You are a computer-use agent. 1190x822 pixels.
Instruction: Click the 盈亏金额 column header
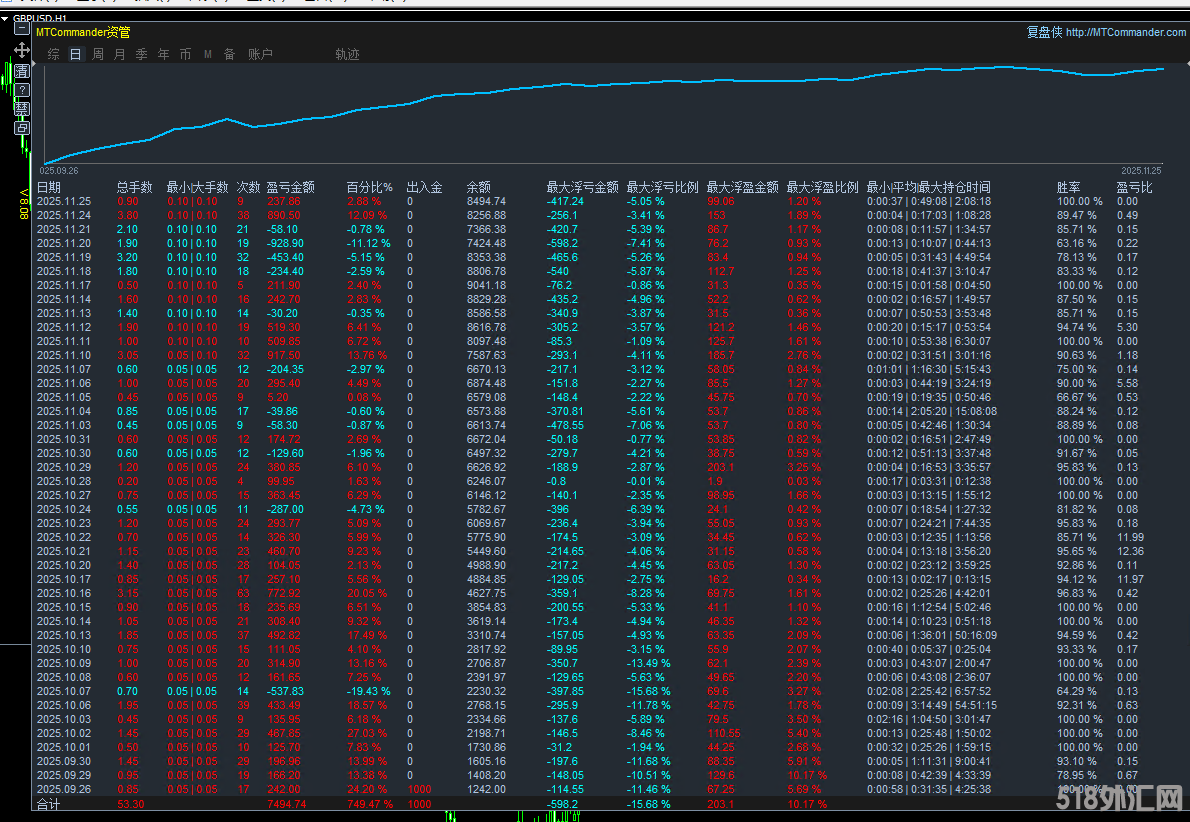pyautogui.click(x=290, y=187)
